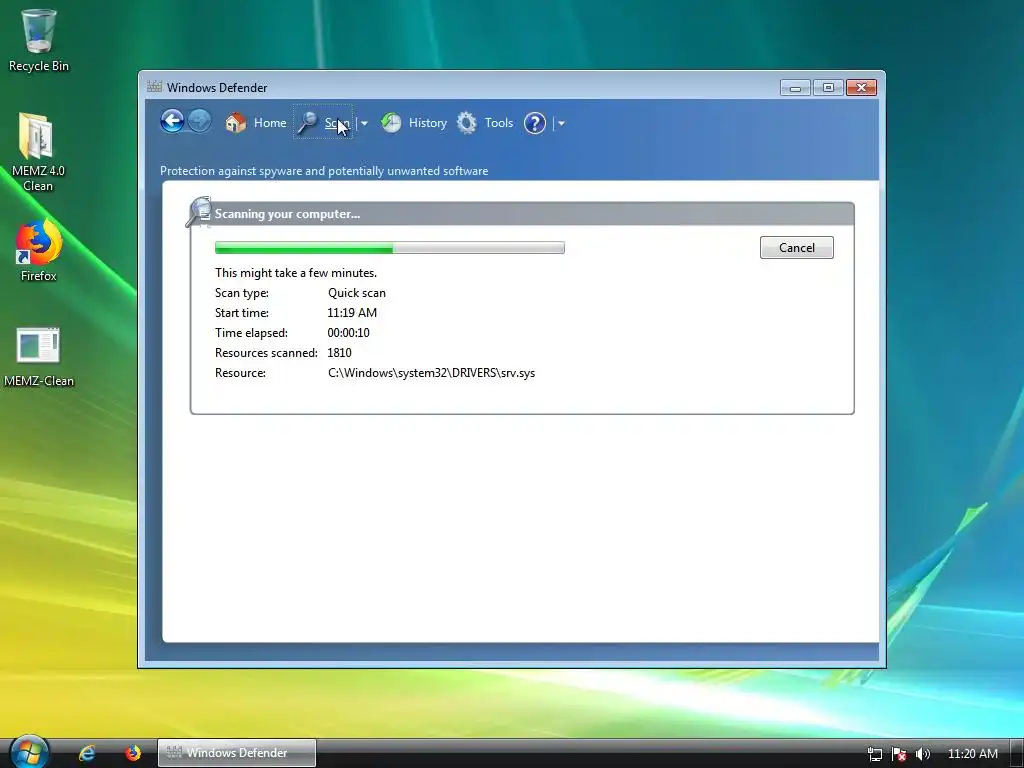Expand the Scan options dropdown arrow
This screenshot has height=768, width=1024.
coord(364,123)
